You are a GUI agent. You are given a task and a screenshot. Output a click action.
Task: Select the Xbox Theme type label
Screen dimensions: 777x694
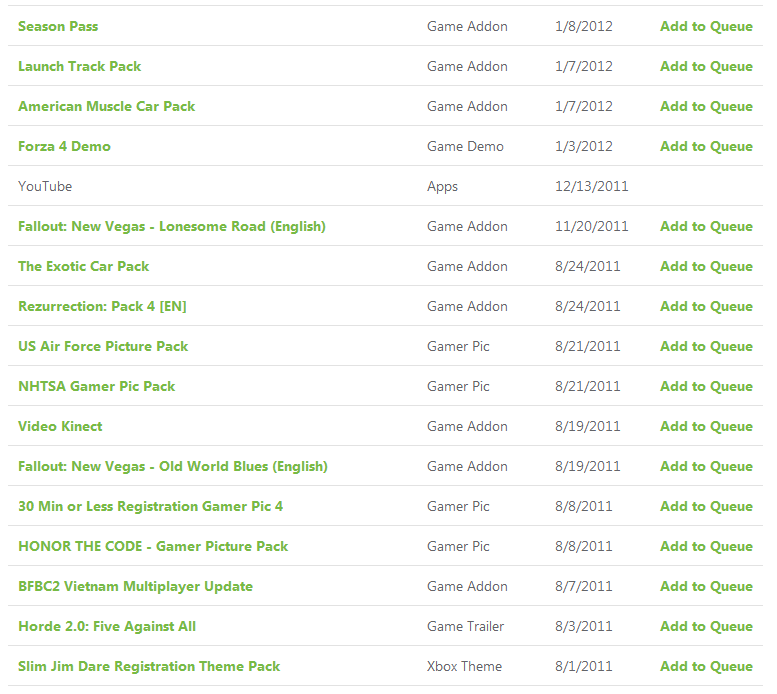pyautogui.click(x=464, y=667)
